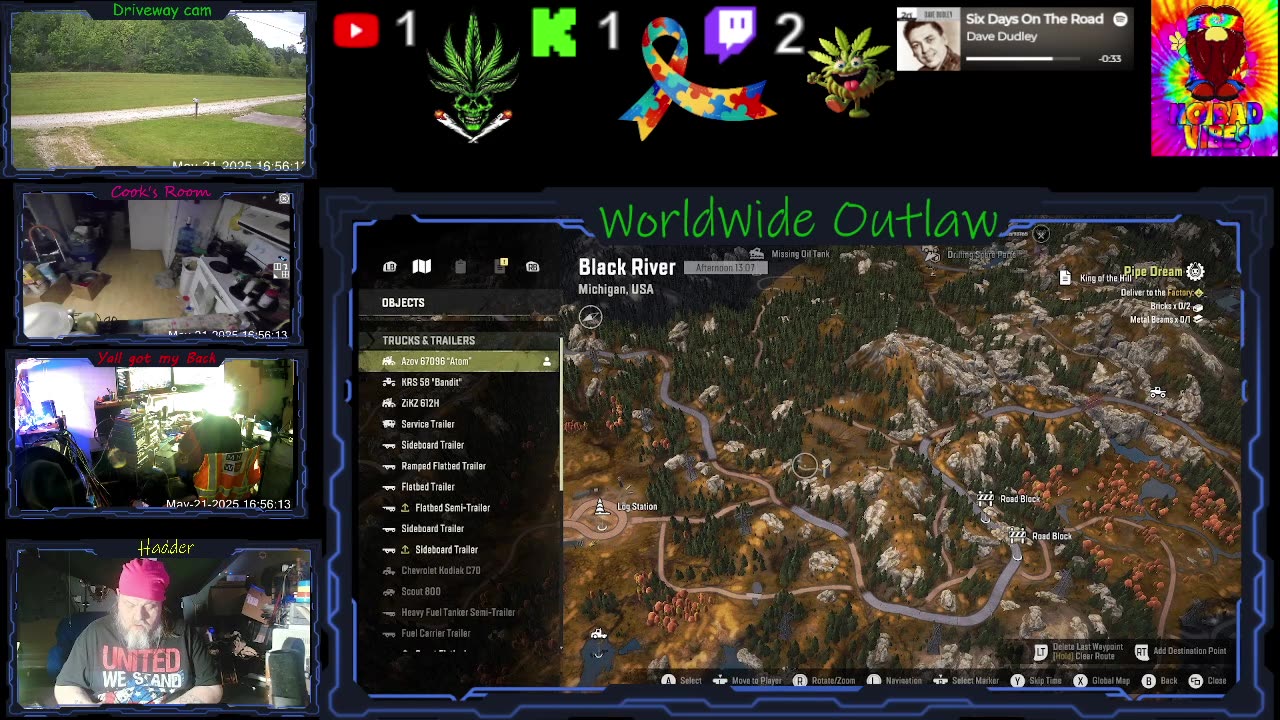
Task: Click the YouTube logo in overlay
Action: (356, 31)
